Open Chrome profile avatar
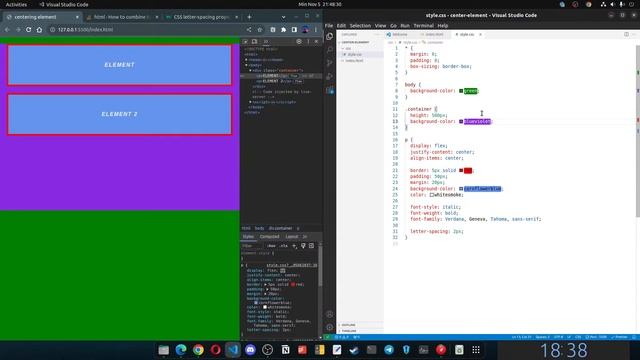The width and height of the screenshot is (640, 360). (305, 30)
